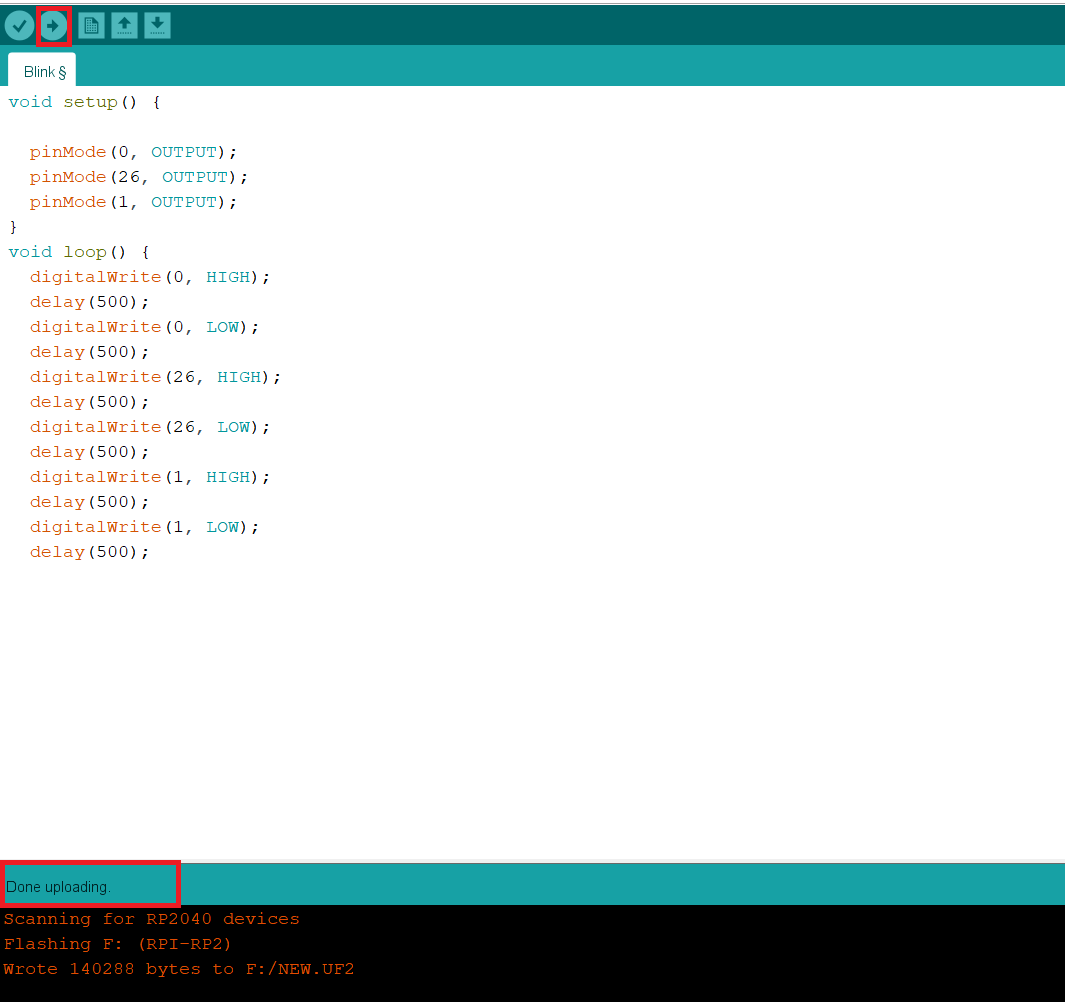Click the Wrote 140288 bytes console line
The image size is (1065, 1002).
coord(178,969)
